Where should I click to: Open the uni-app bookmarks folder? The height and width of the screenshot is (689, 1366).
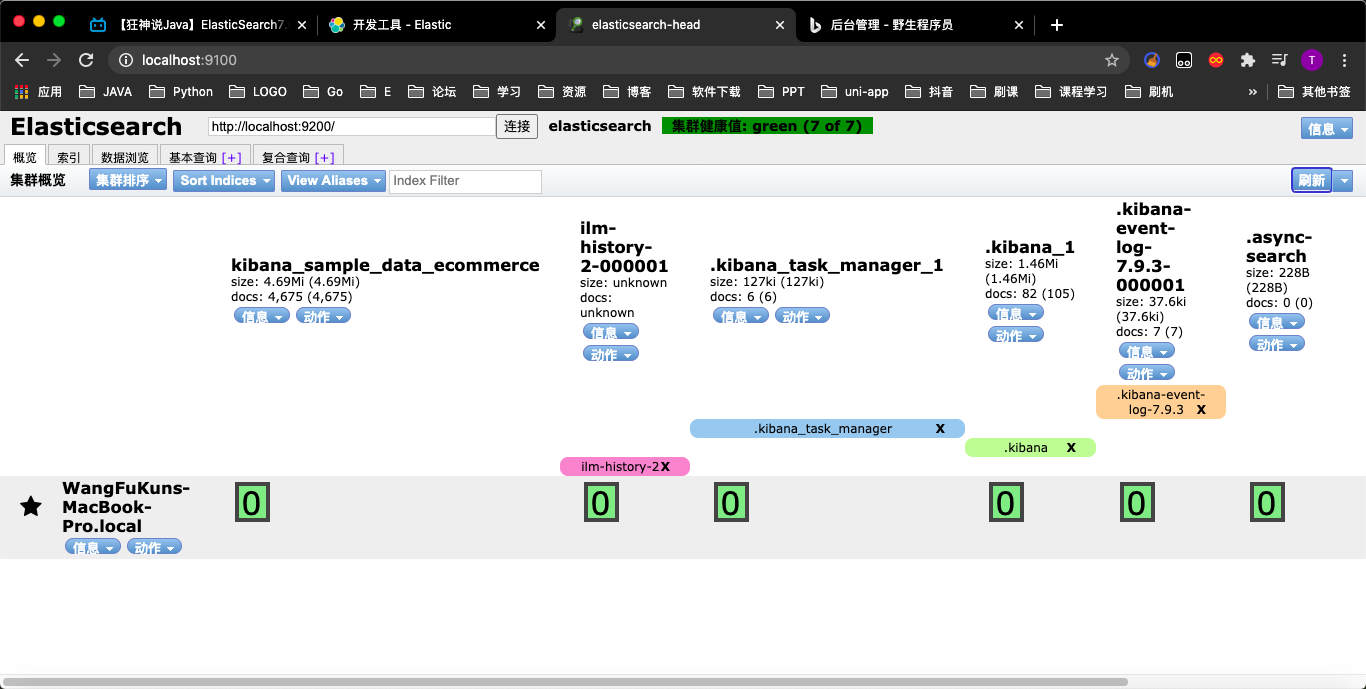click(854, 91)
